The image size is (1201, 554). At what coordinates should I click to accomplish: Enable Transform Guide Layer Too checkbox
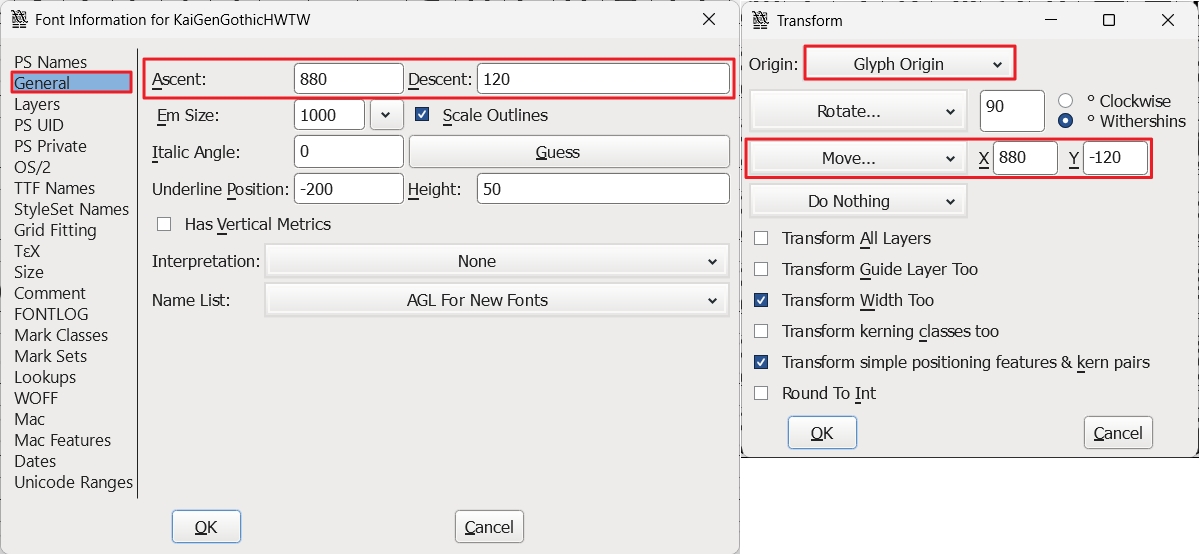[761, 269]
